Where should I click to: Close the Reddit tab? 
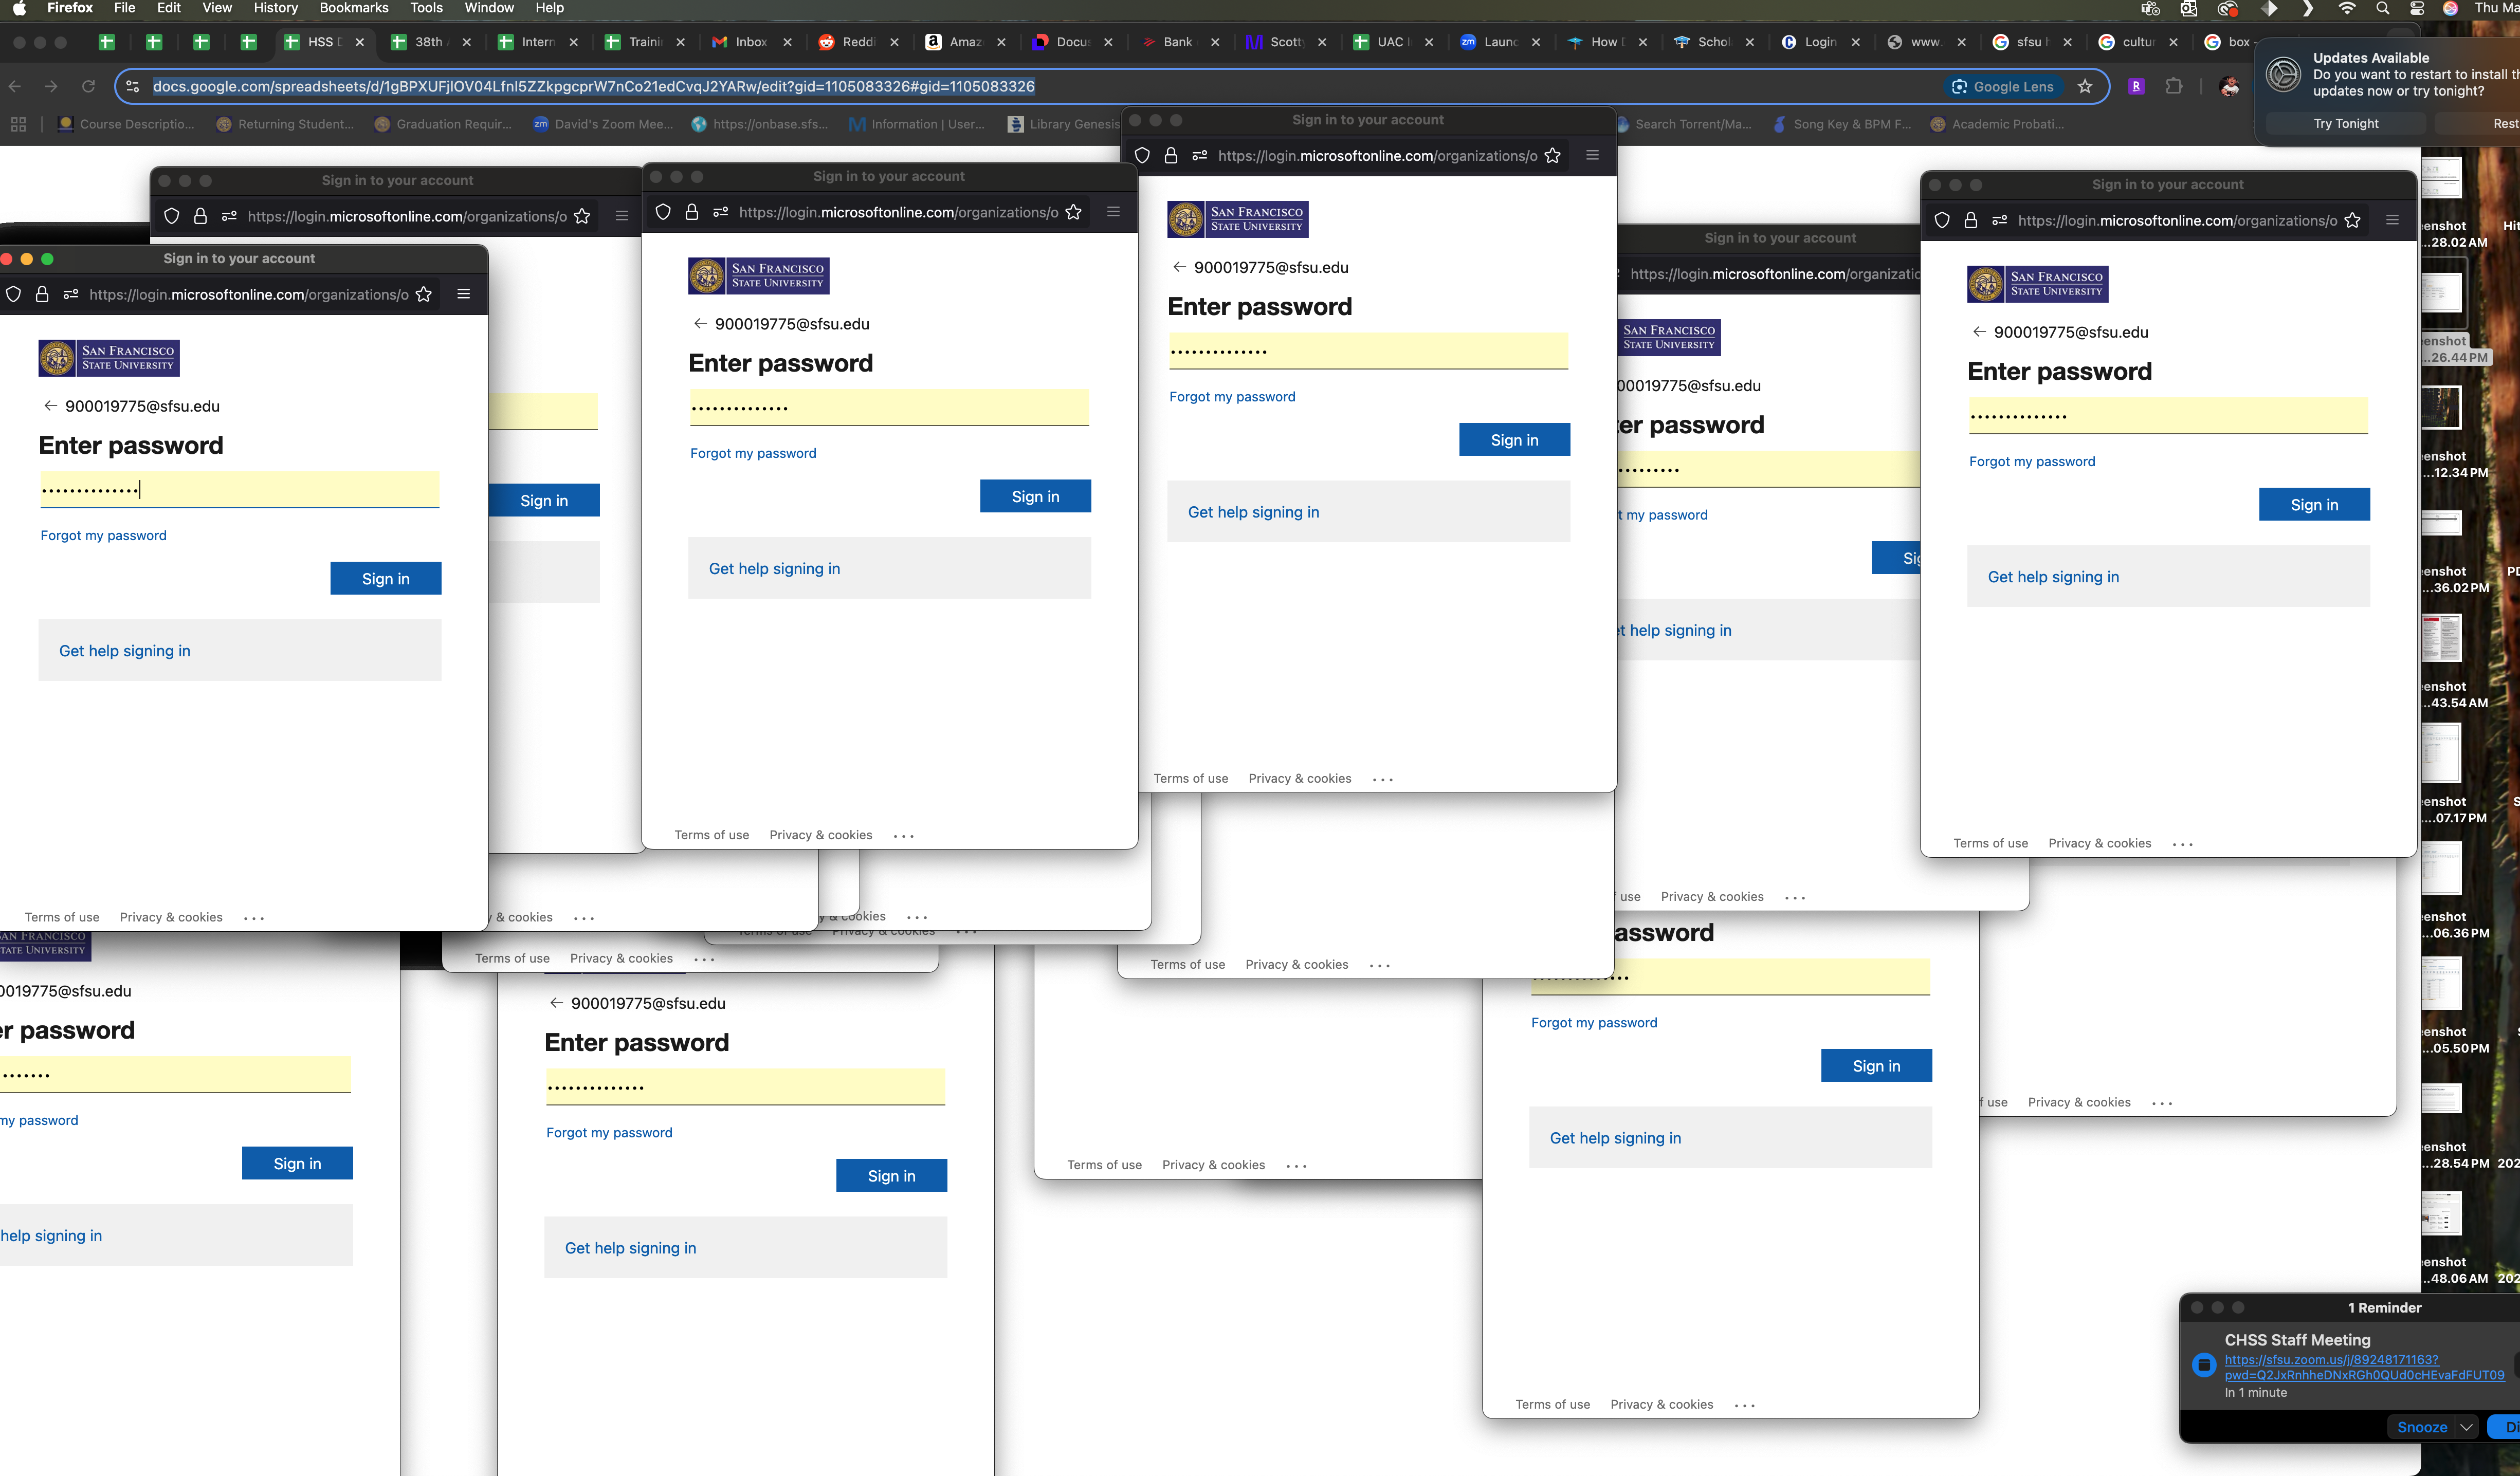(894, 42)
